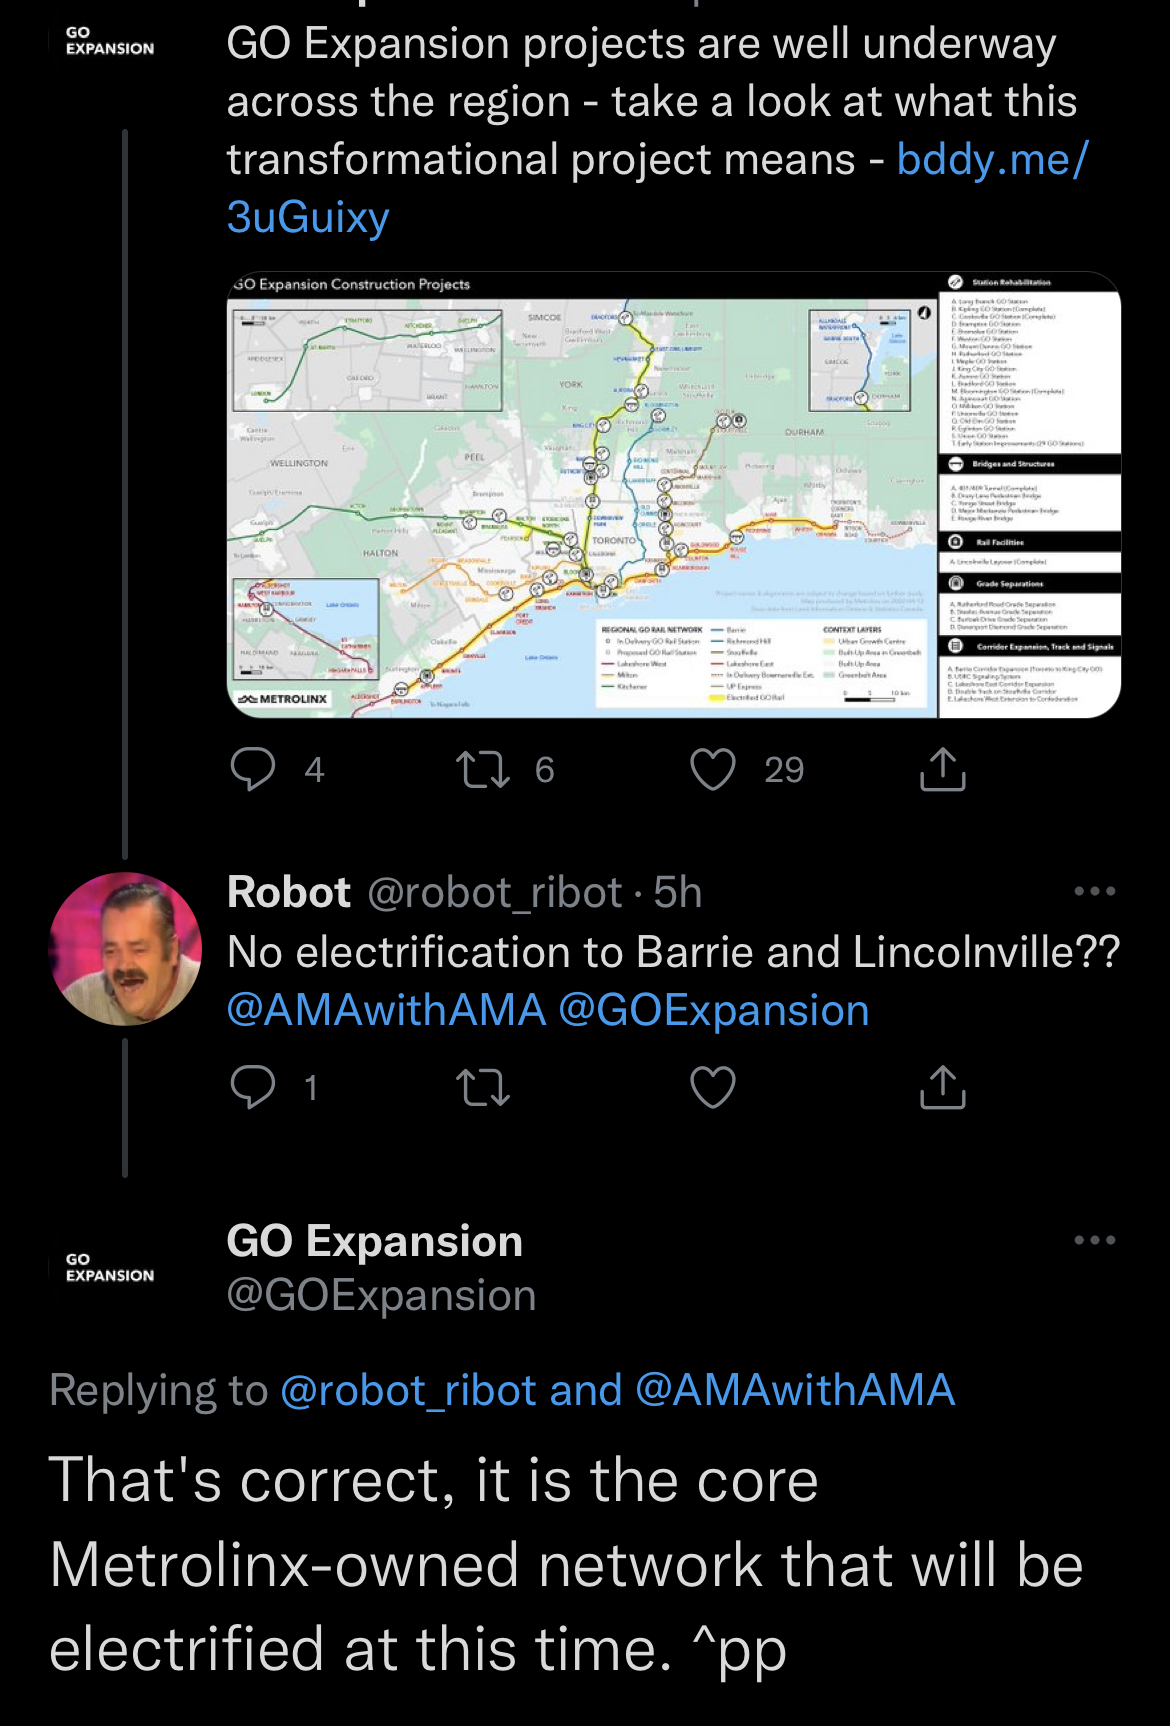This screenshot has height=1726, width=1170.
Task: Like Robot's tweet about Barrie electrification
Action: (713, 1087)
